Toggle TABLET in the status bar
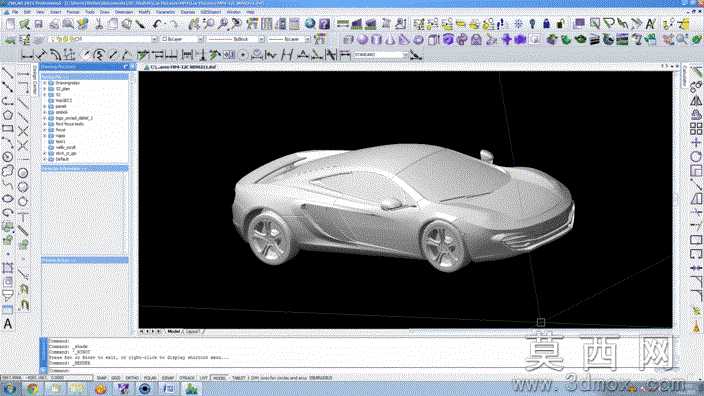Image resolution: width=704 pixels, height=396 pixels. point(238,378)
